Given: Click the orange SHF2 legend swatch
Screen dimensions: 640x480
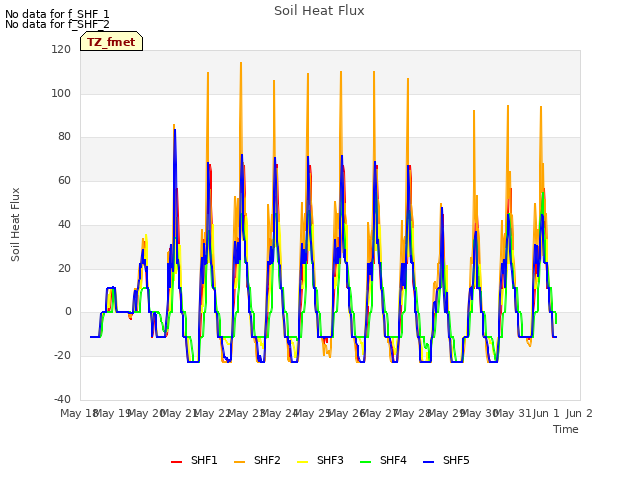Looking at the screenshot, I should tap(240, 462).
